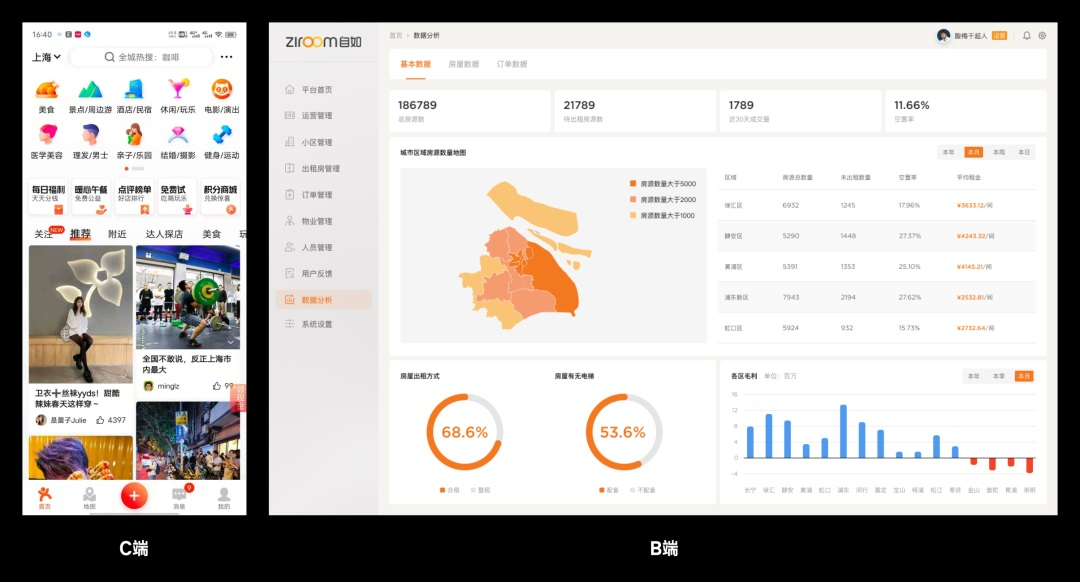Viewport: 1080px width, 582px height.
Task: Open the 地图 map icon in bottom bar
Action: point(90,498)
